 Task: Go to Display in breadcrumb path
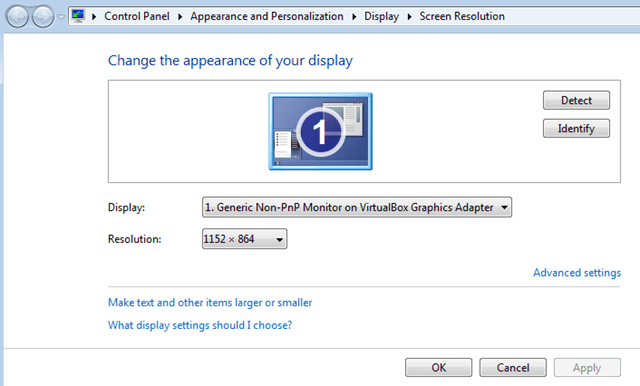(x=381, y=16)
